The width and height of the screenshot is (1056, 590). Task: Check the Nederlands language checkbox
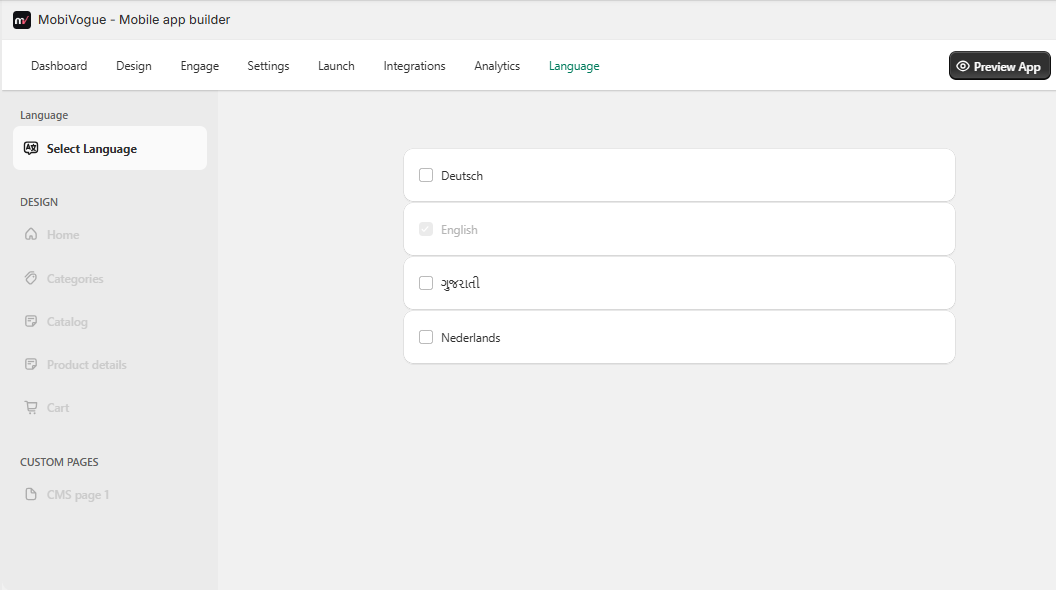click(x=426, y=337)
